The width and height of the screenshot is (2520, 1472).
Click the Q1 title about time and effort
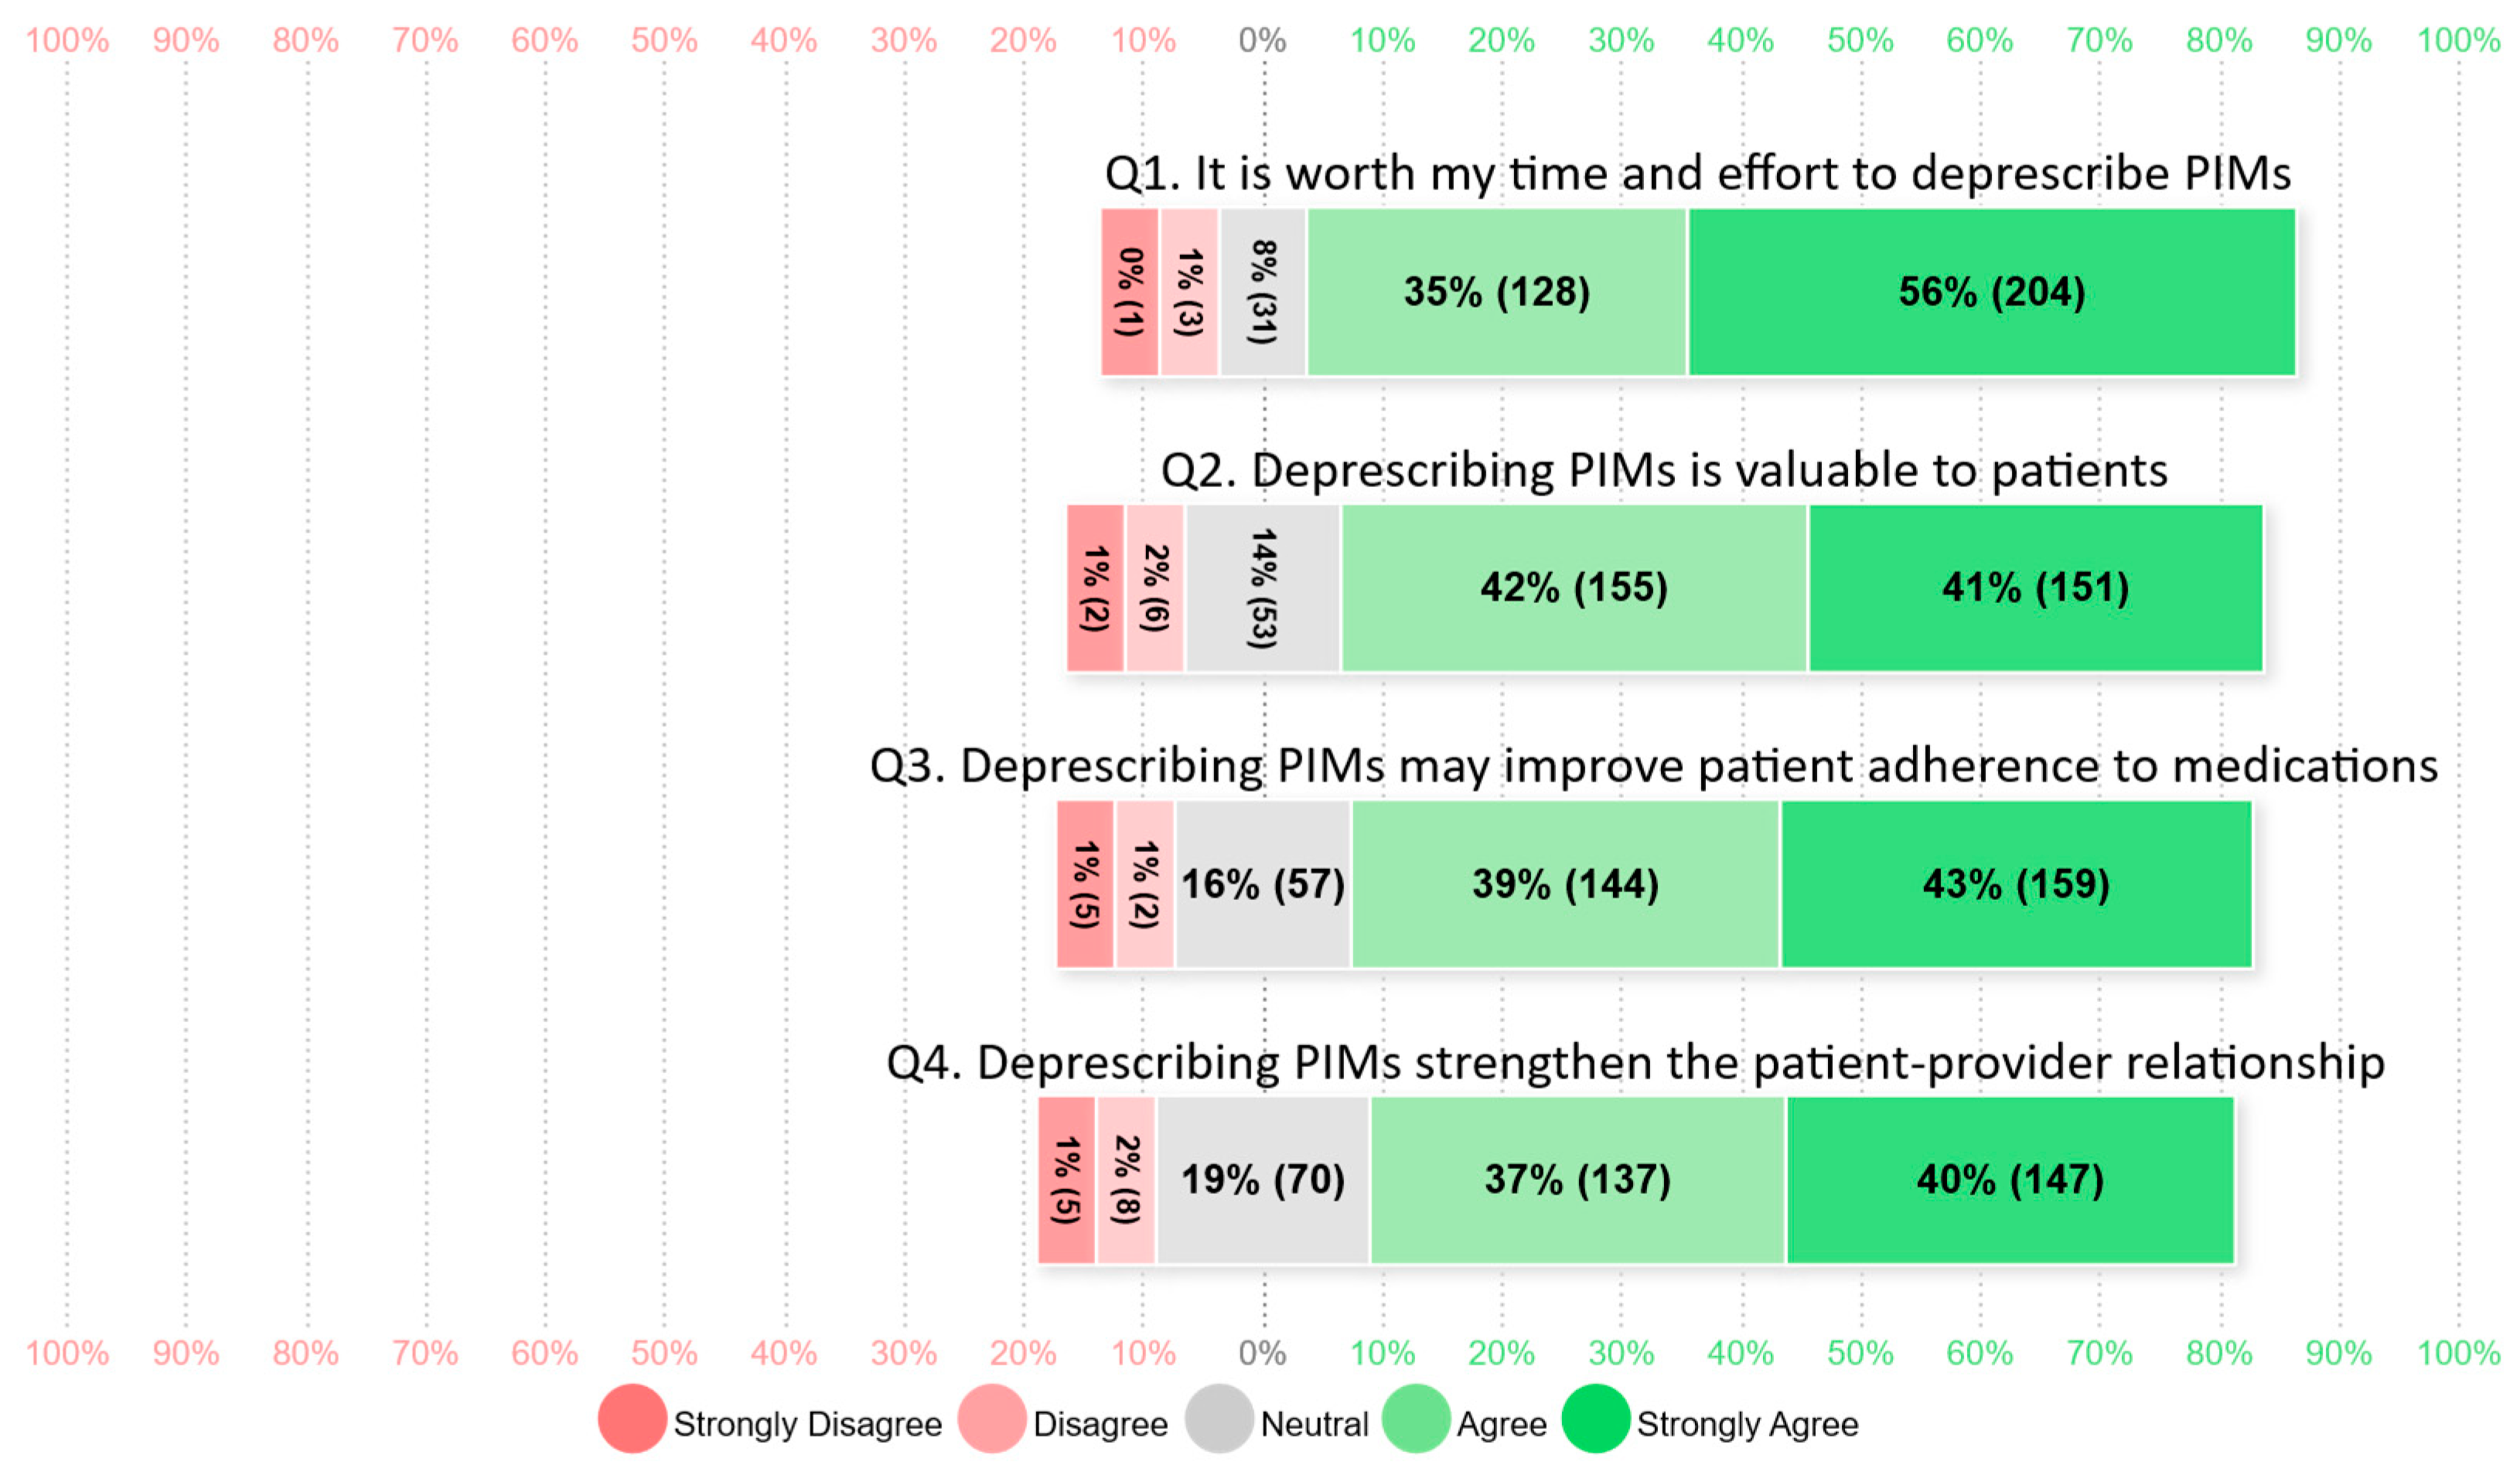1697,173
